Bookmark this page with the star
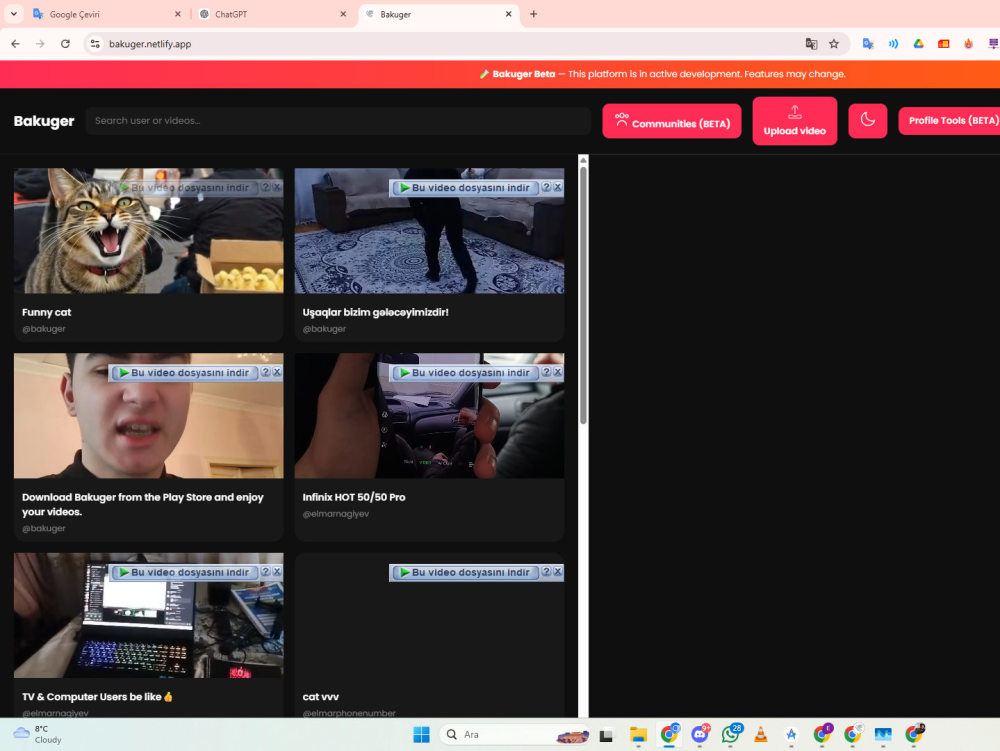Viewport: 1000px width, 751px height. pyautogui.click(x=834, y=44)
